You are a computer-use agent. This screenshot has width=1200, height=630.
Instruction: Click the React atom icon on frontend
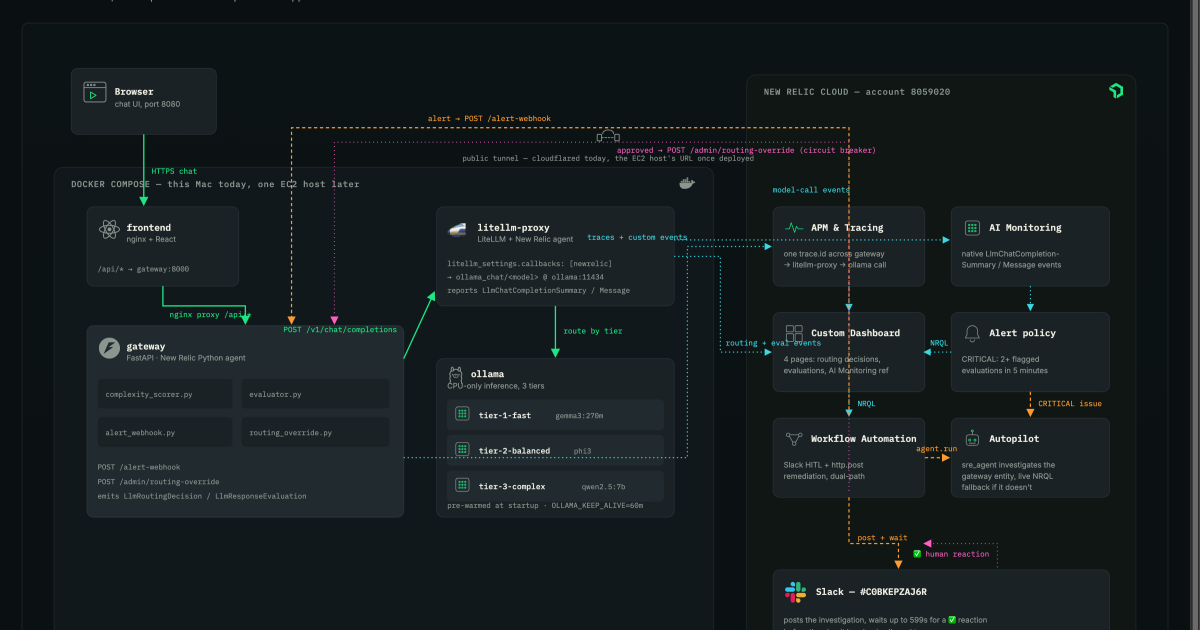110,230
